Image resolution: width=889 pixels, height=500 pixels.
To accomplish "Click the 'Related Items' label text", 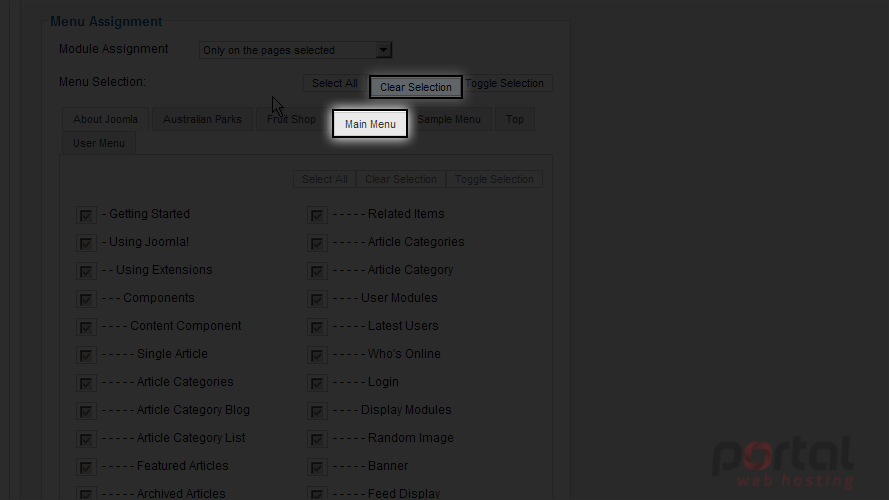I will pos(406,214).
